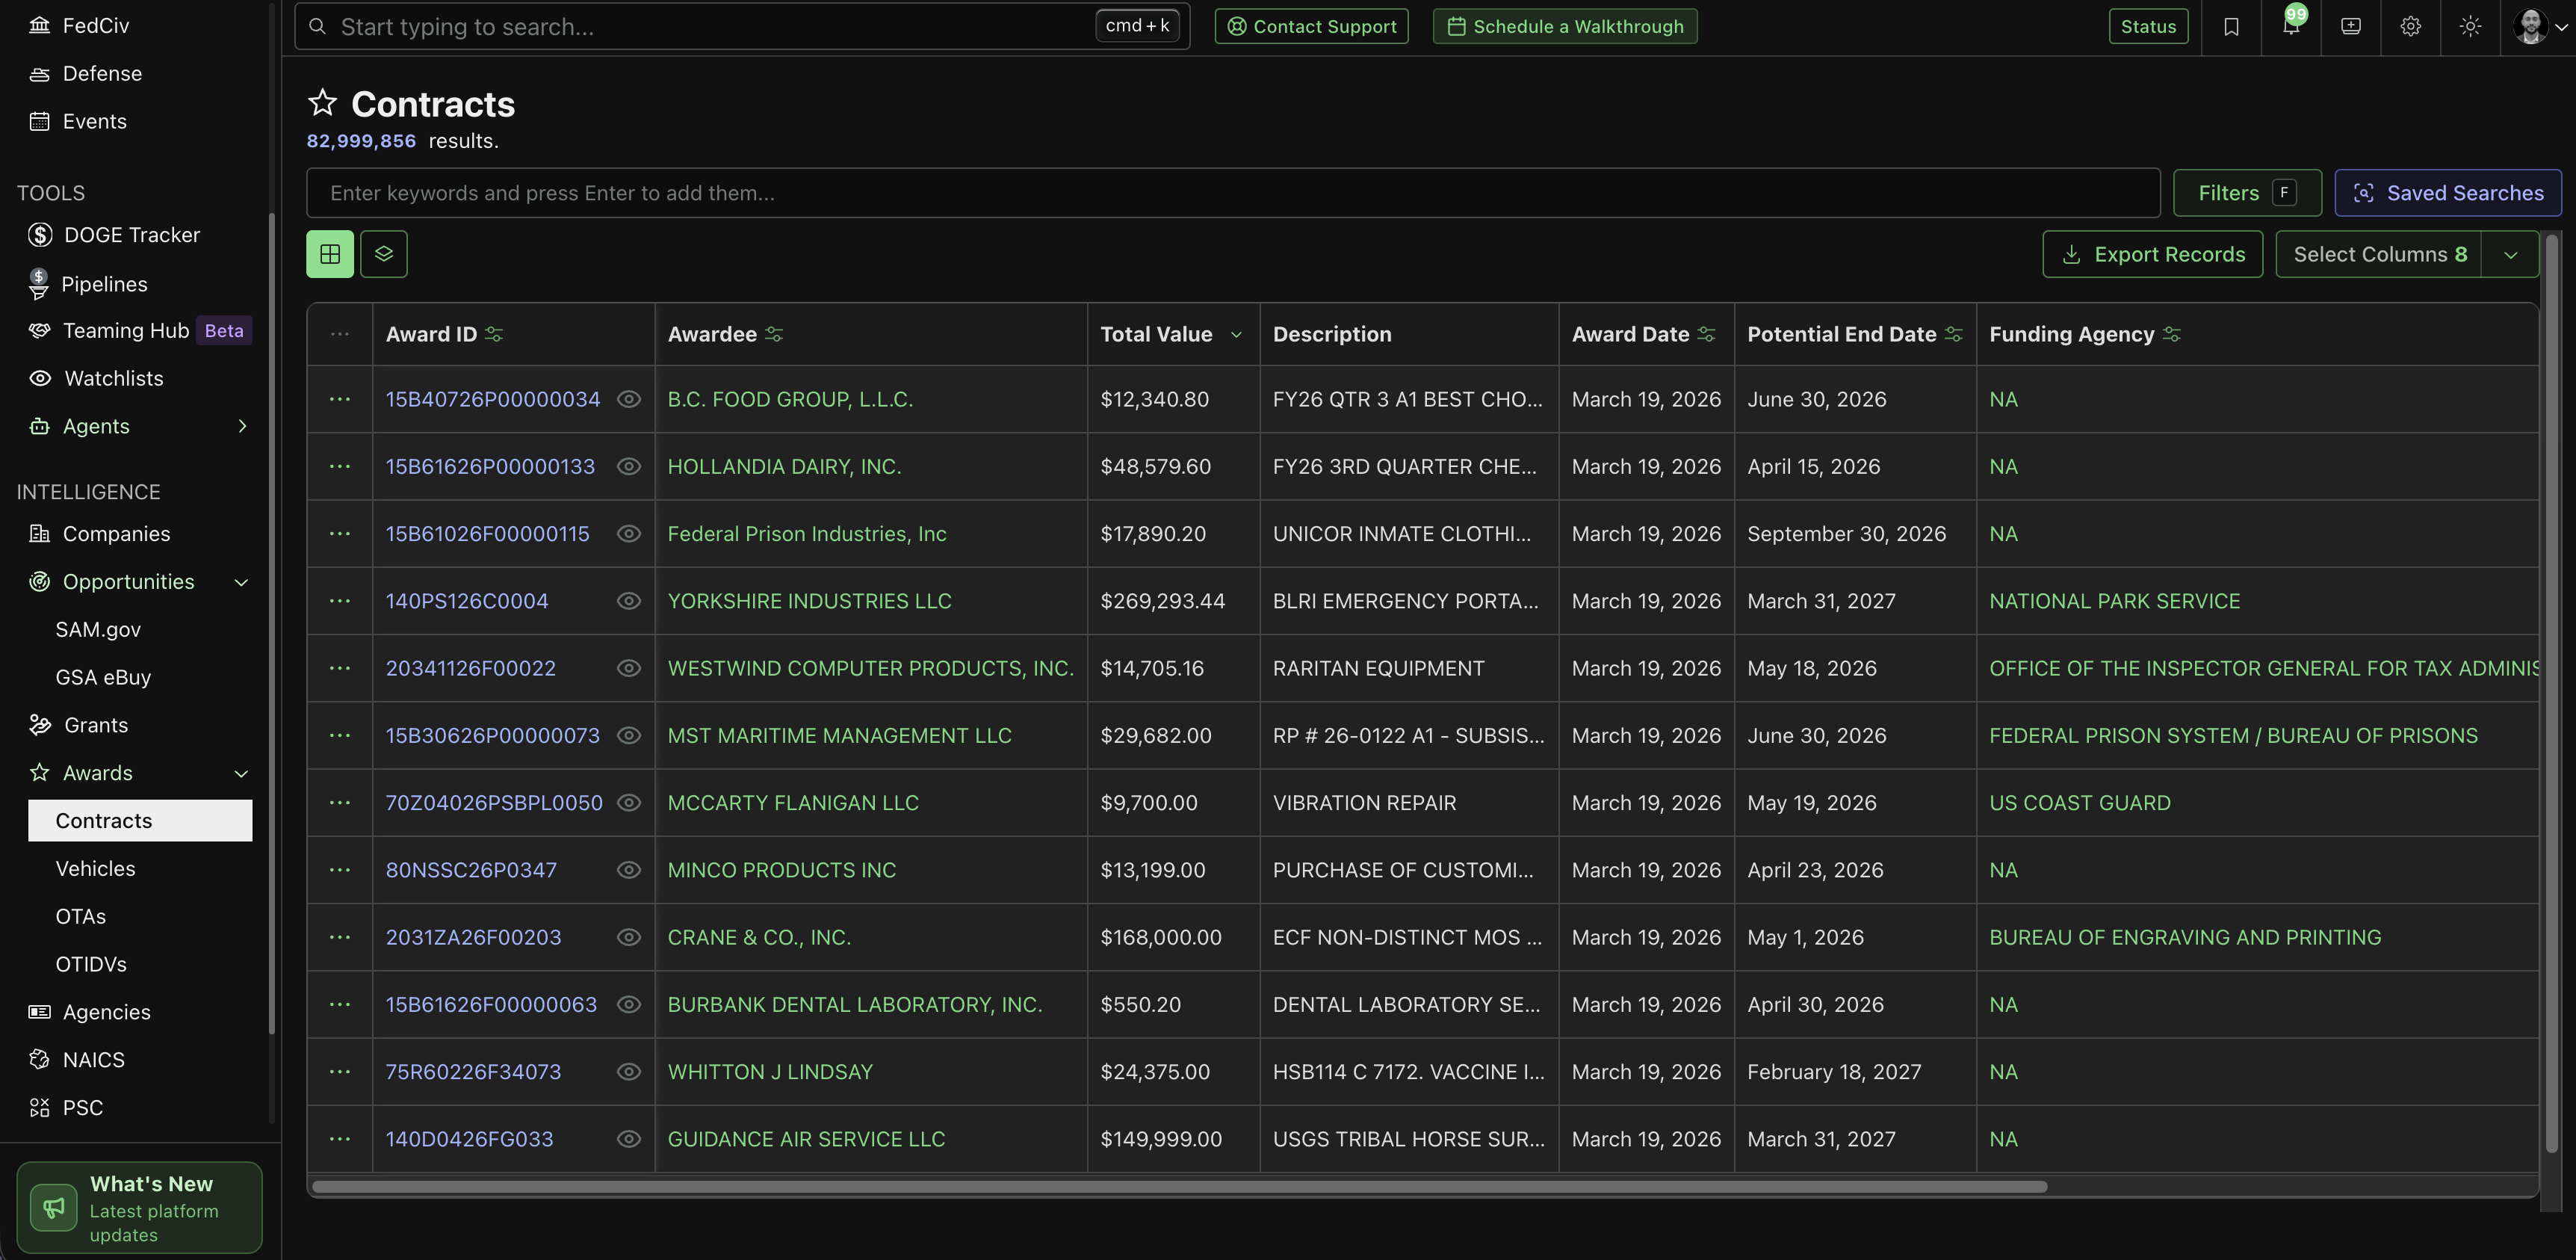Click the What's New megaphone card
Screen dimensions: 2576x1260
pyautogui.click(x=139, y=1208)
